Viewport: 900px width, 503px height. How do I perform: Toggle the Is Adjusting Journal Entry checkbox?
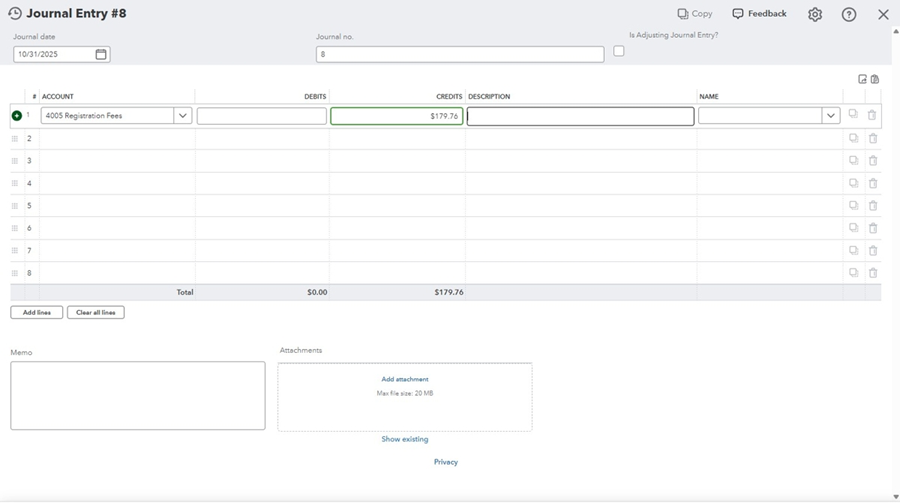tap(619, 51)
